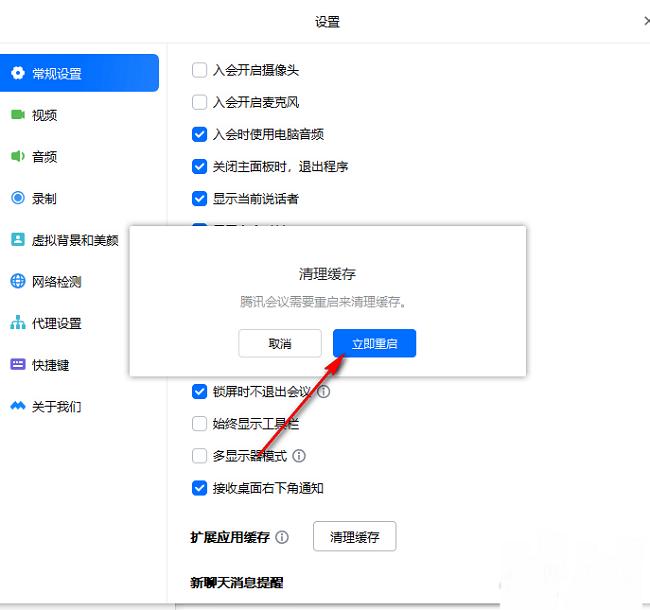Select the 视频 camera icon in sidebar
This screenshot has height=610, width=650.
click(x=18, y=115)
